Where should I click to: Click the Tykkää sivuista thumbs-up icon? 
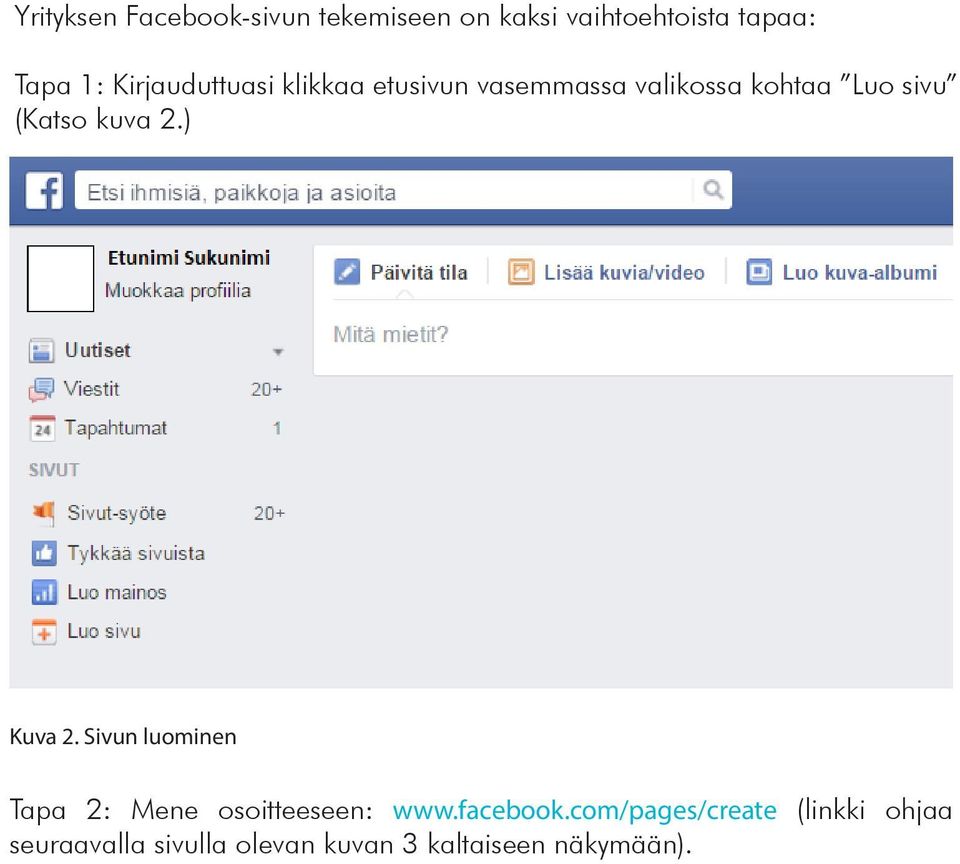click(44, 553)
